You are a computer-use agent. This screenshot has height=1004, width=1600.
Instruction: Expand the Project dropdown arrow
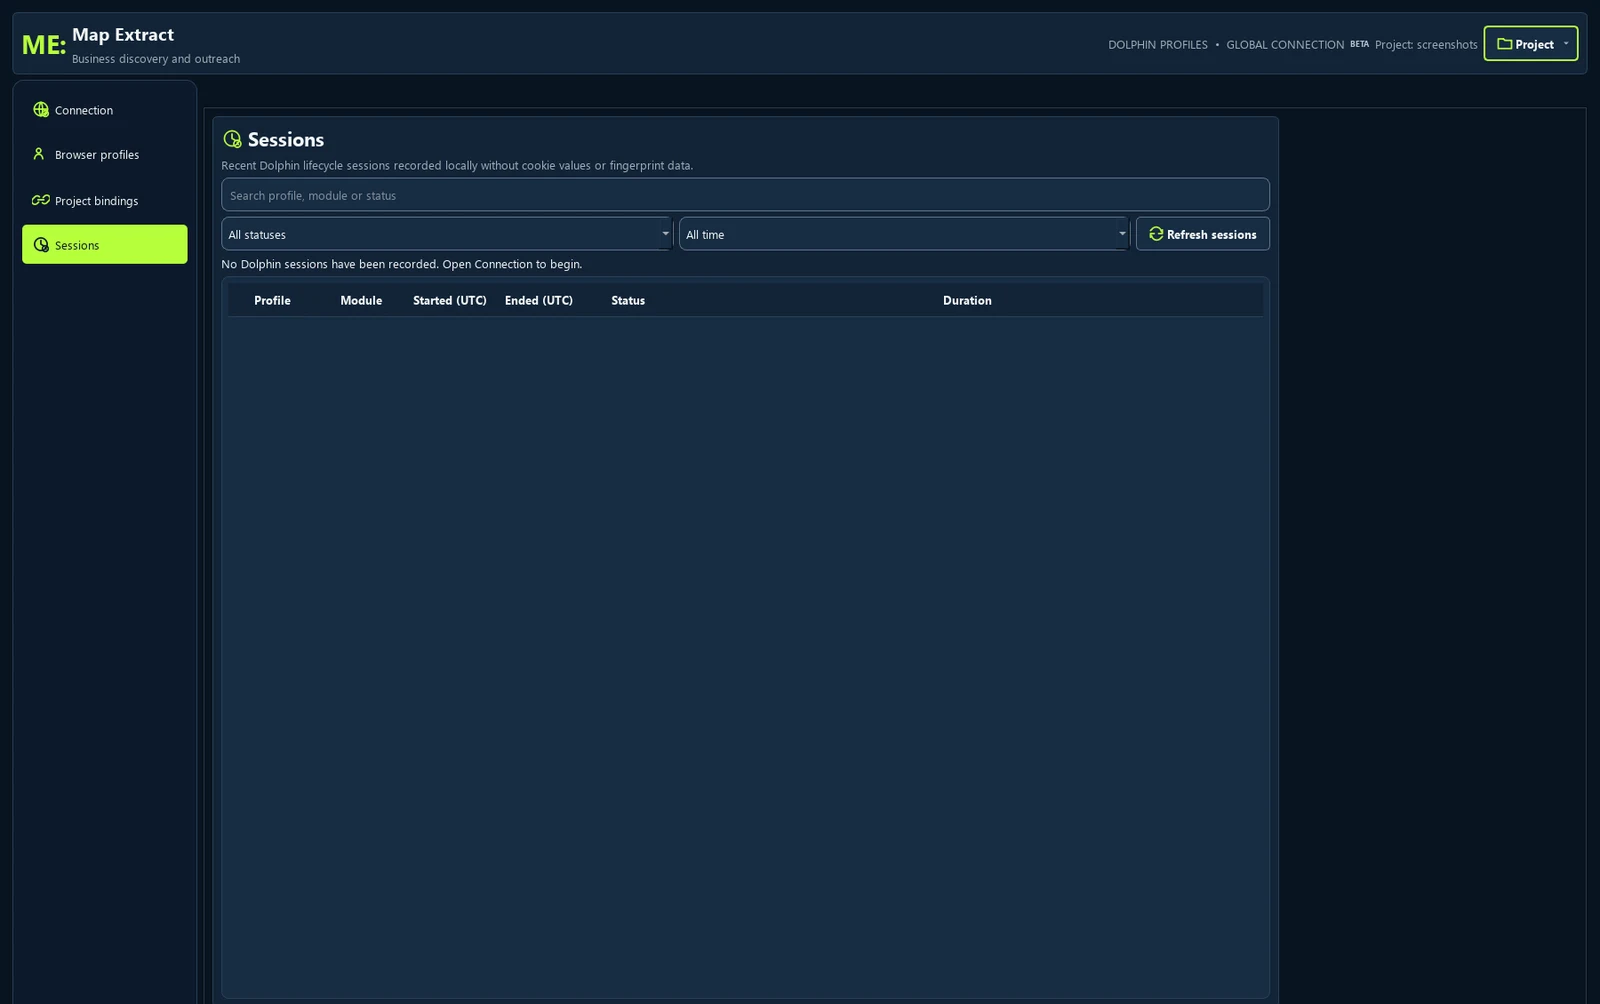pyautogui.click(x=1566, y=43)
